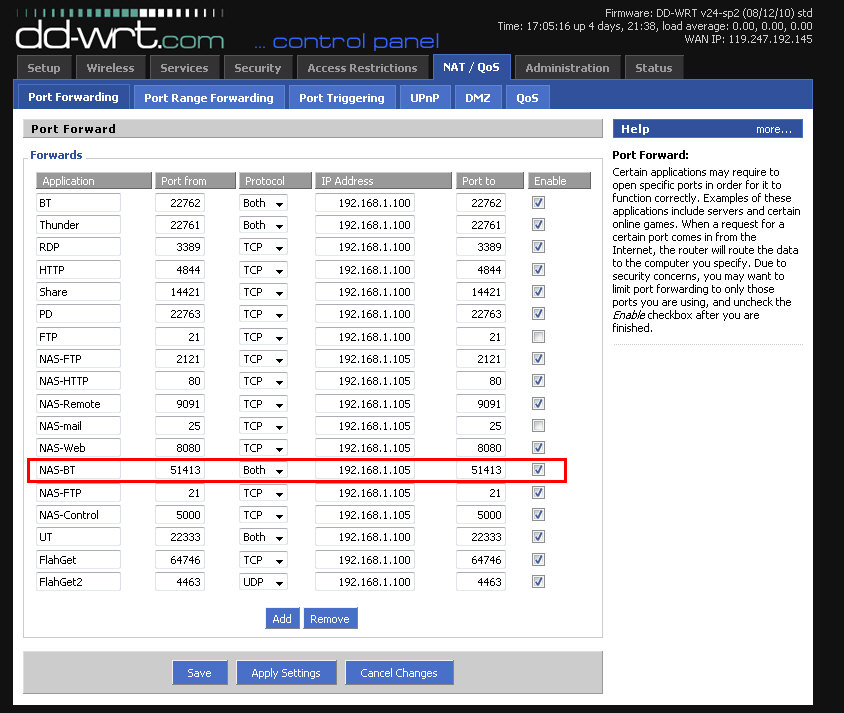This screenshot has height=713, width=844.
Task: Click the Add button
Action: coord(282,619)
